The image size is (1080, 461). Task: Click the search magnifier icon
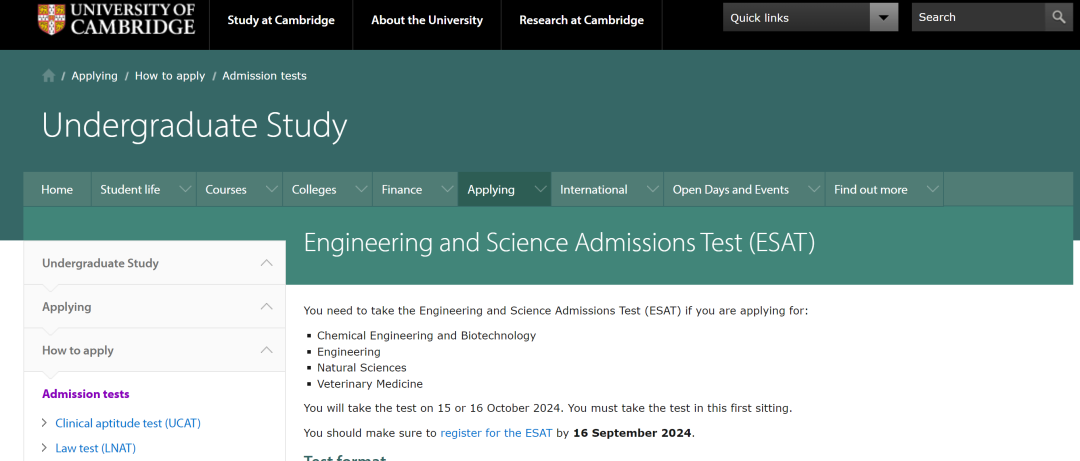[1059, 17]
